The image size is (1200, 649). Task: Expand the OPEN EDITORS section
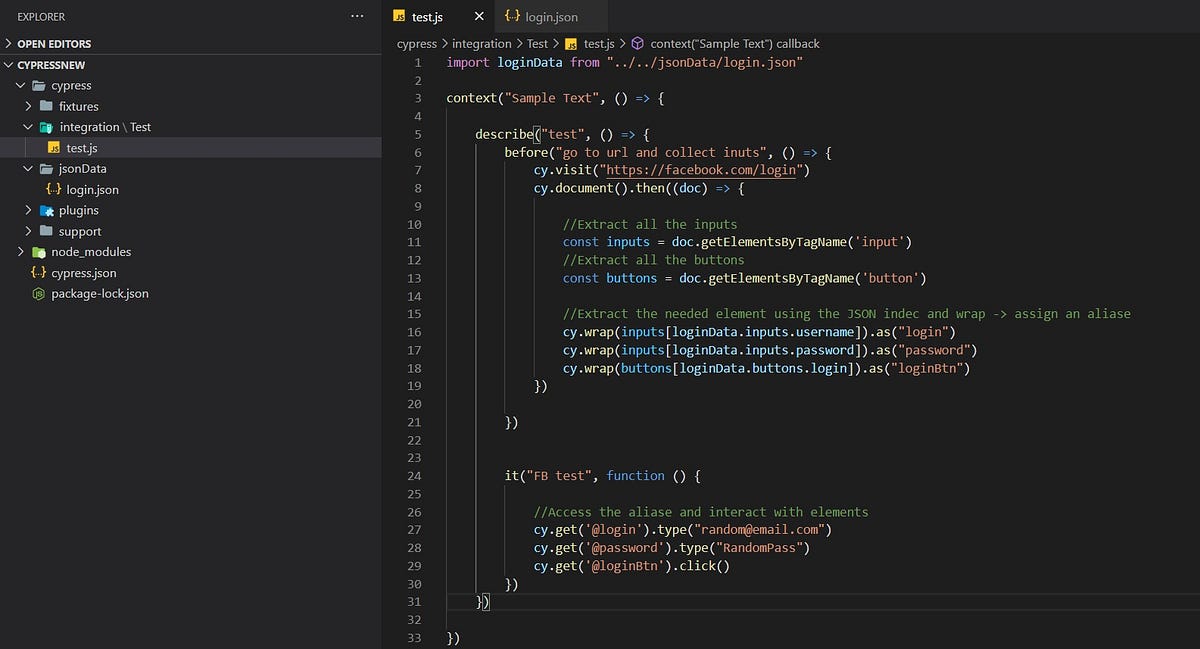click(x=8, y=43)
